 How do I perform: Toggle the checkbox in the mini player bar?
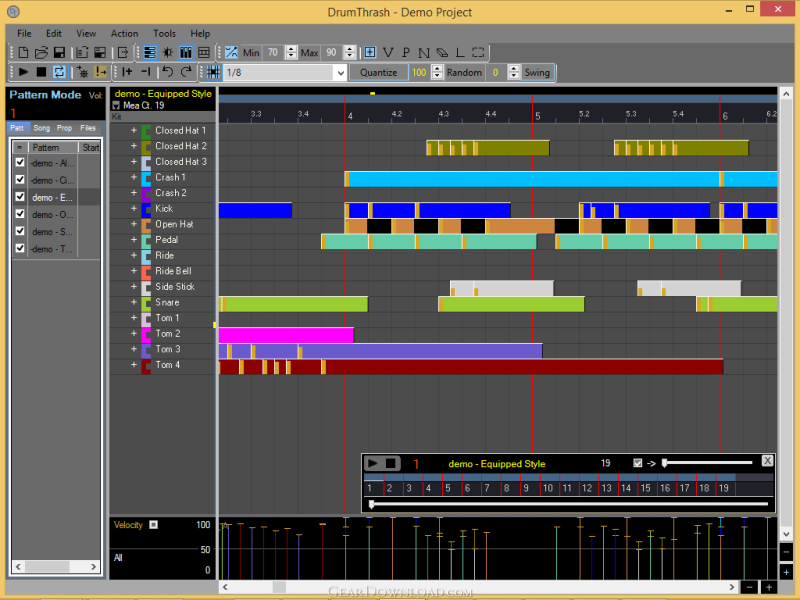[x=637, y=463]
